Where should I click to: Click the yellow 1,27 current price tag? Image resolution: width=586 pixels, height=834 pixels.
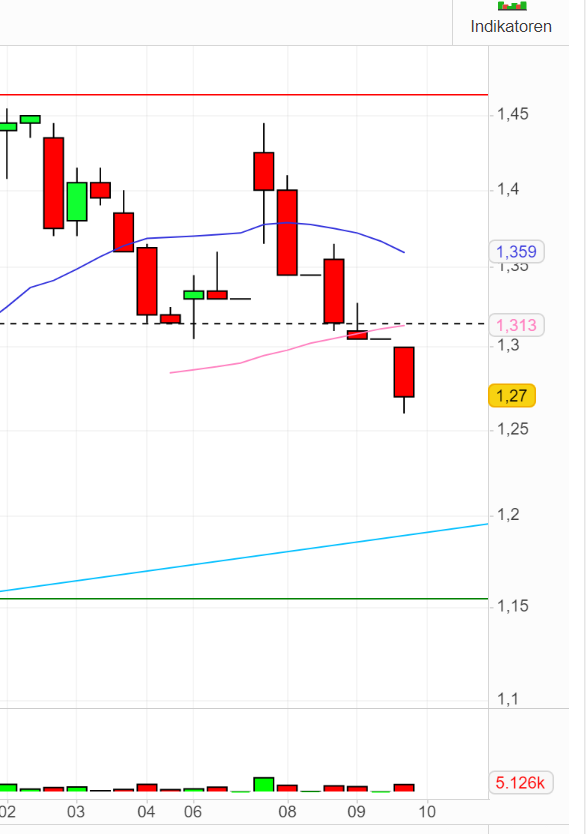(x=512, y=396)
